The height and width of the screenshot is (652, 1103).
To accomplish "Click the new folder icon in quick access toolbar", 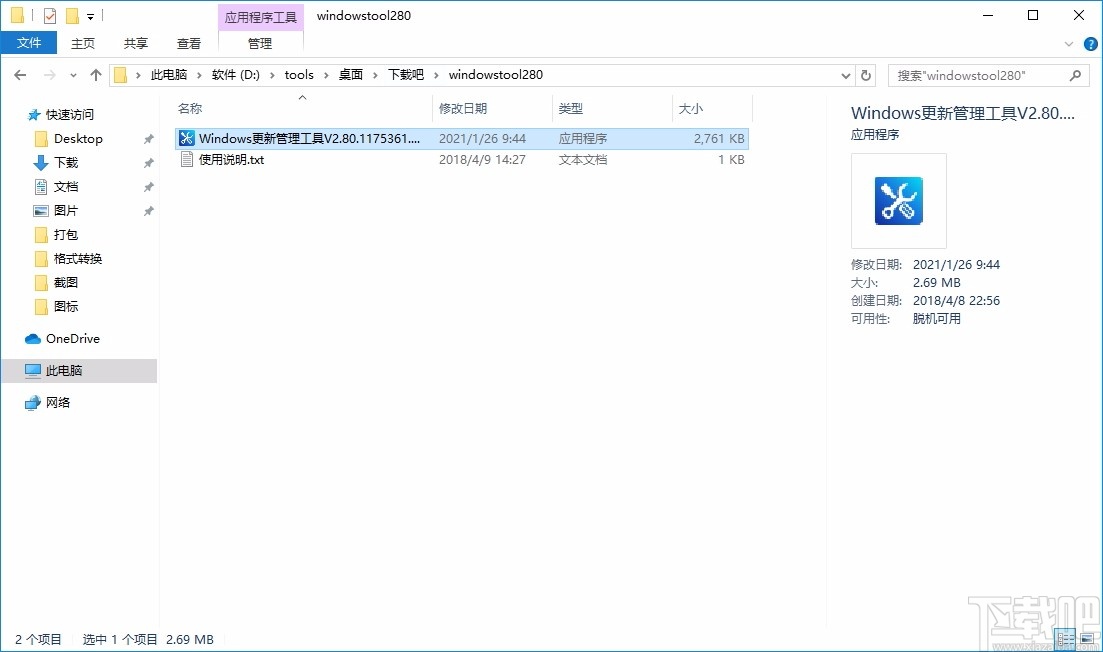I will coord(72,15).
